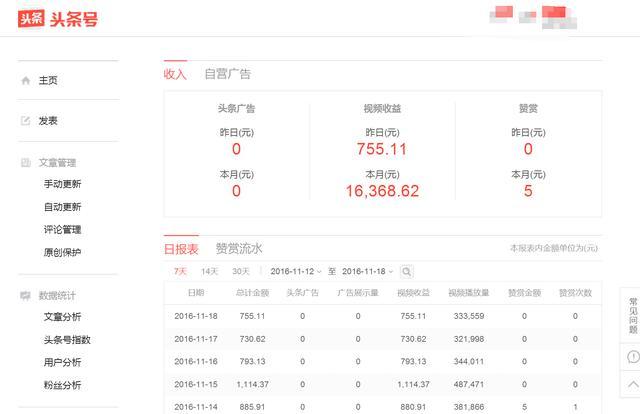Image resolution: width=640 pixels, height=414 pixels.
Task: Click 文章管理 section header
Action: pyautogui.click(x=57, y=163)
